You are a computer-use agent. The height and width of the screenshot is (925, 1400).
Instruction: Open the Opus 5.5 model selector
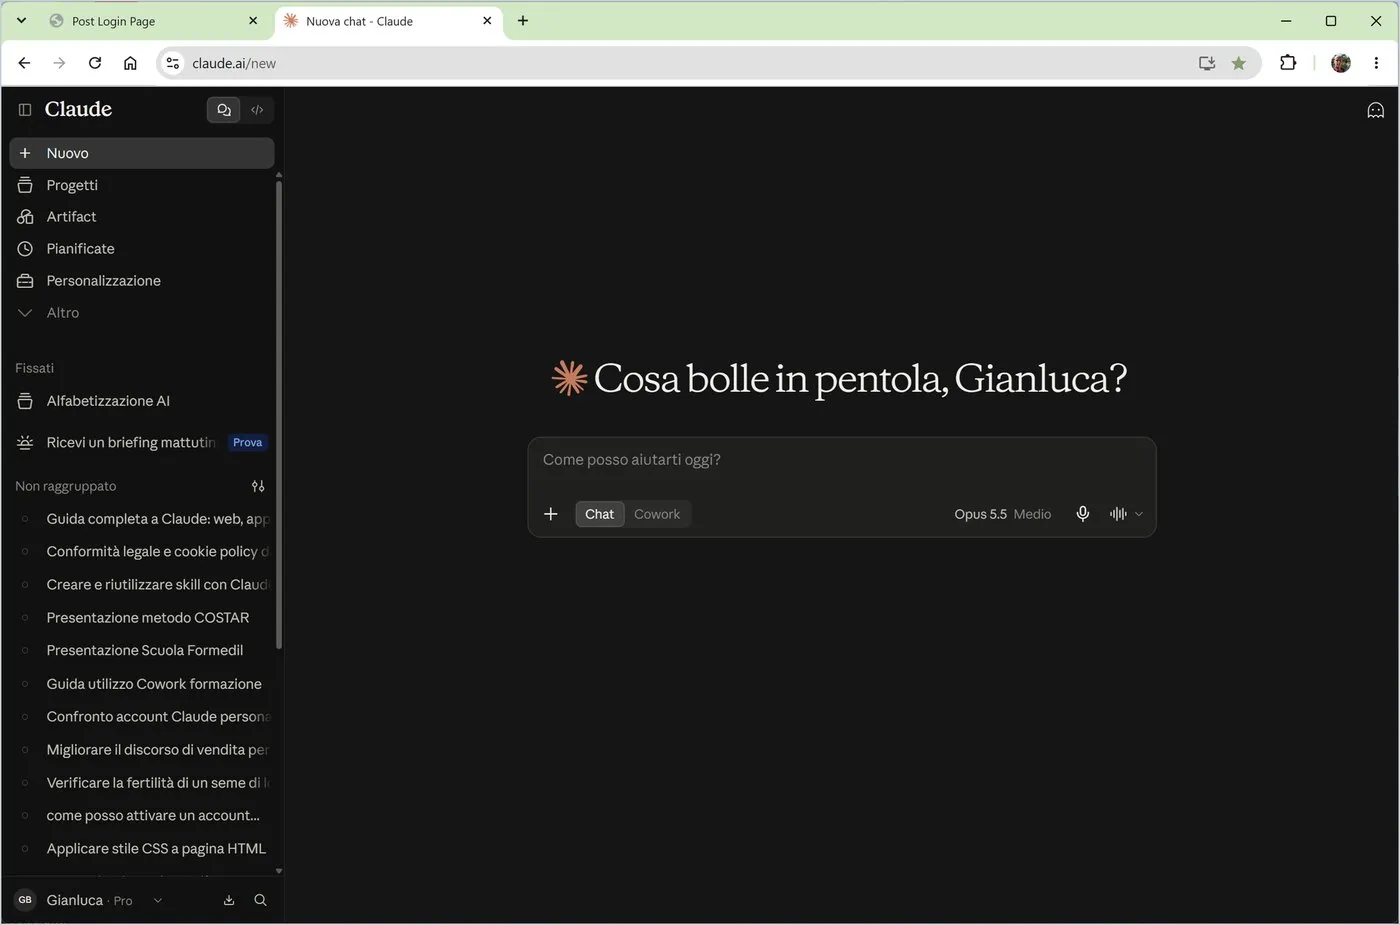[1003, 514]
